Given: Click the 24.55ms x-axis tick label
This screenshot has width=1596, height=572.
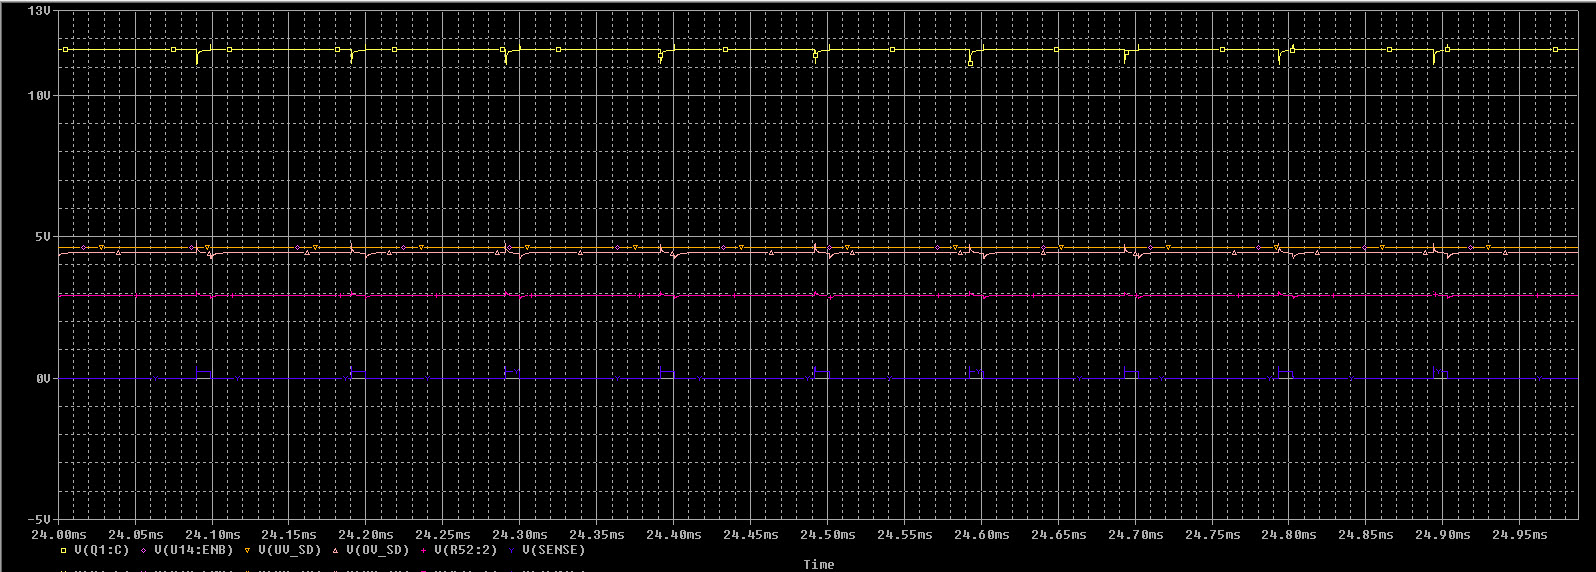Looking at the screenshot, I should [905, 535].
